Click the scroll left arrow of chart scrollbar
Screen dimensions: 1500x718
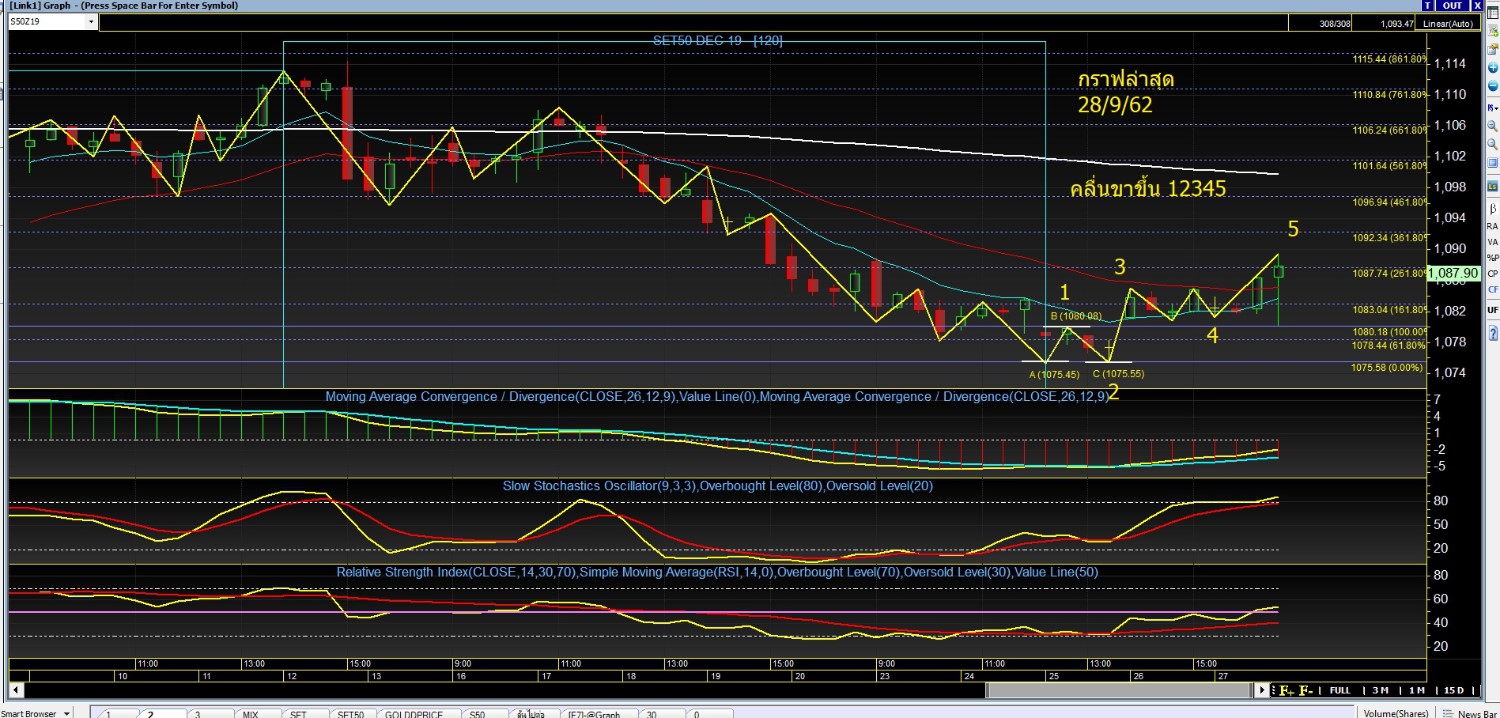16,690
